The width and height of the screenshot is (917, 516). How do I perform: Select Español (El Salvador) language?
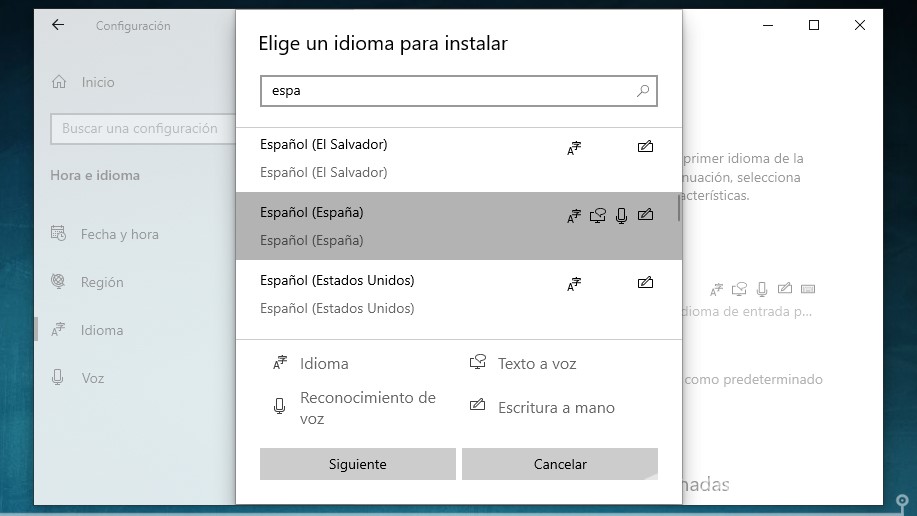tap(458, 159)
